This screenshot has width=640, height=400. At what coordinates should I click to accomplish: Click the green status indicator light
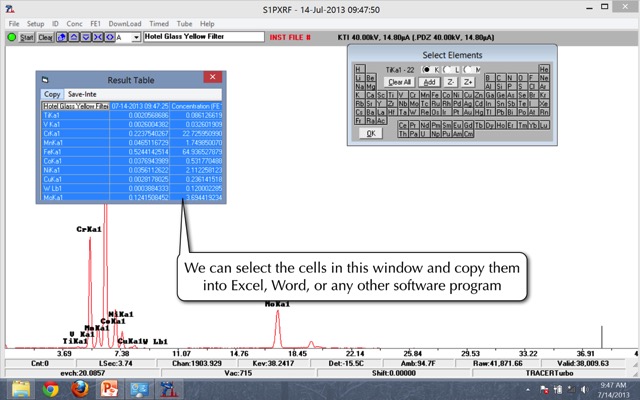pos(11,37)
